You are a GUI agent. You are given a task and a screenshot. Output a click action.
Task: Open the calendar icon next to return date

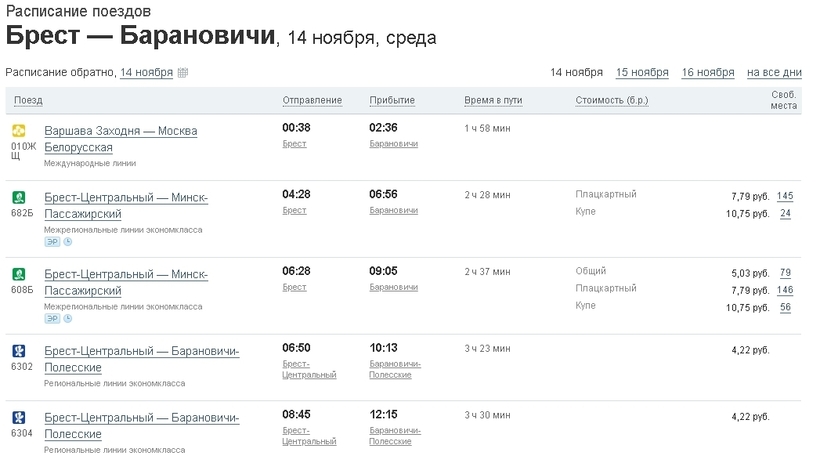tap(183, 73)
